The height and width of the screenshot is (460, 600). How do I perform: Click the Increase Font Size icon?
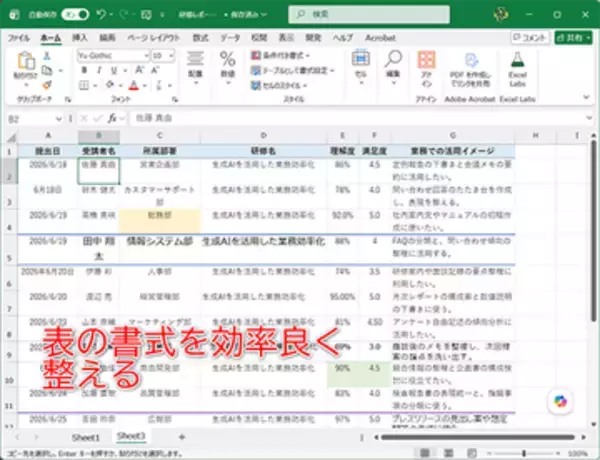[x=139, y=70]
